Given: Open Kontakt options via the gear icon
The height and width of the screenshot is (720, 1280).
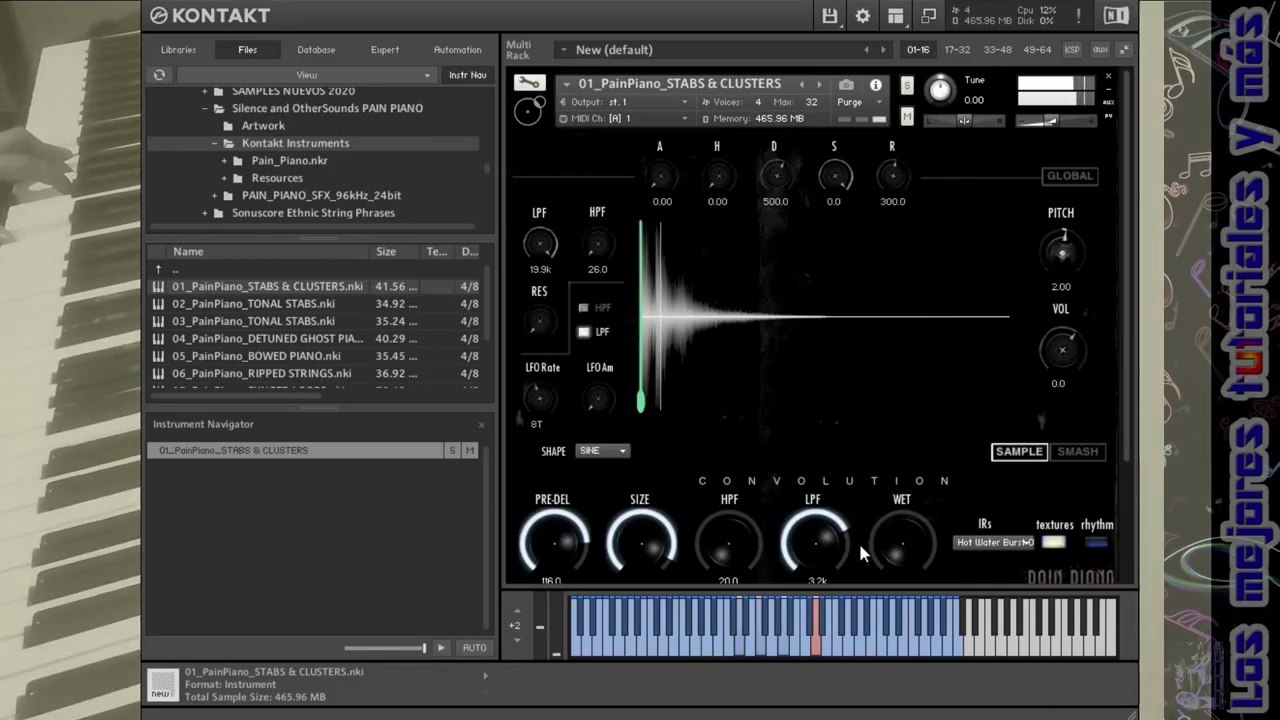Looking at the screenshot, I should click(x=862, y=16).
